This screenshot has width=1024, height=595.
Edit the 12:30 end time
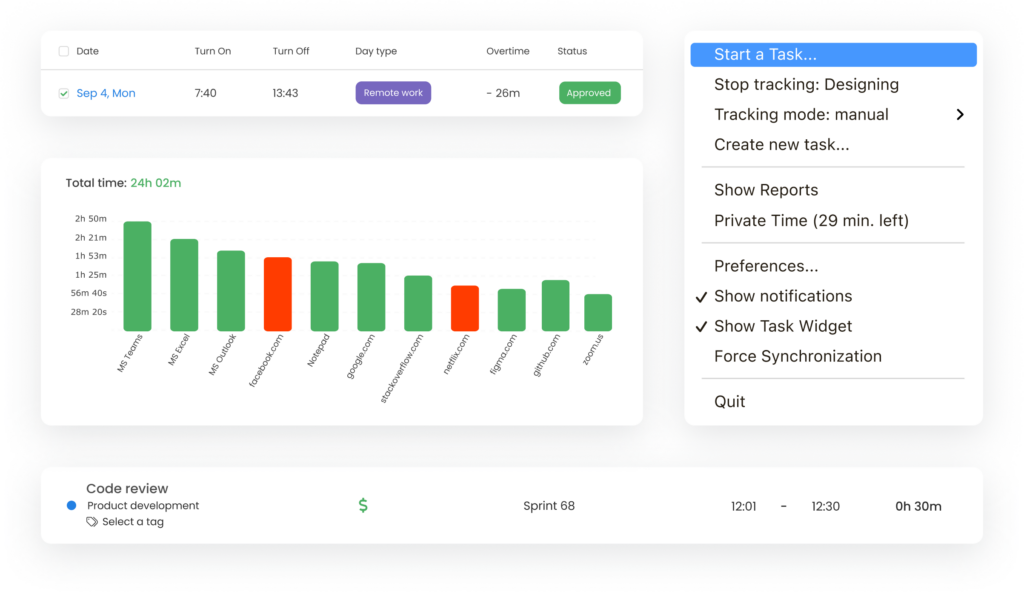(x=825, y=506)
